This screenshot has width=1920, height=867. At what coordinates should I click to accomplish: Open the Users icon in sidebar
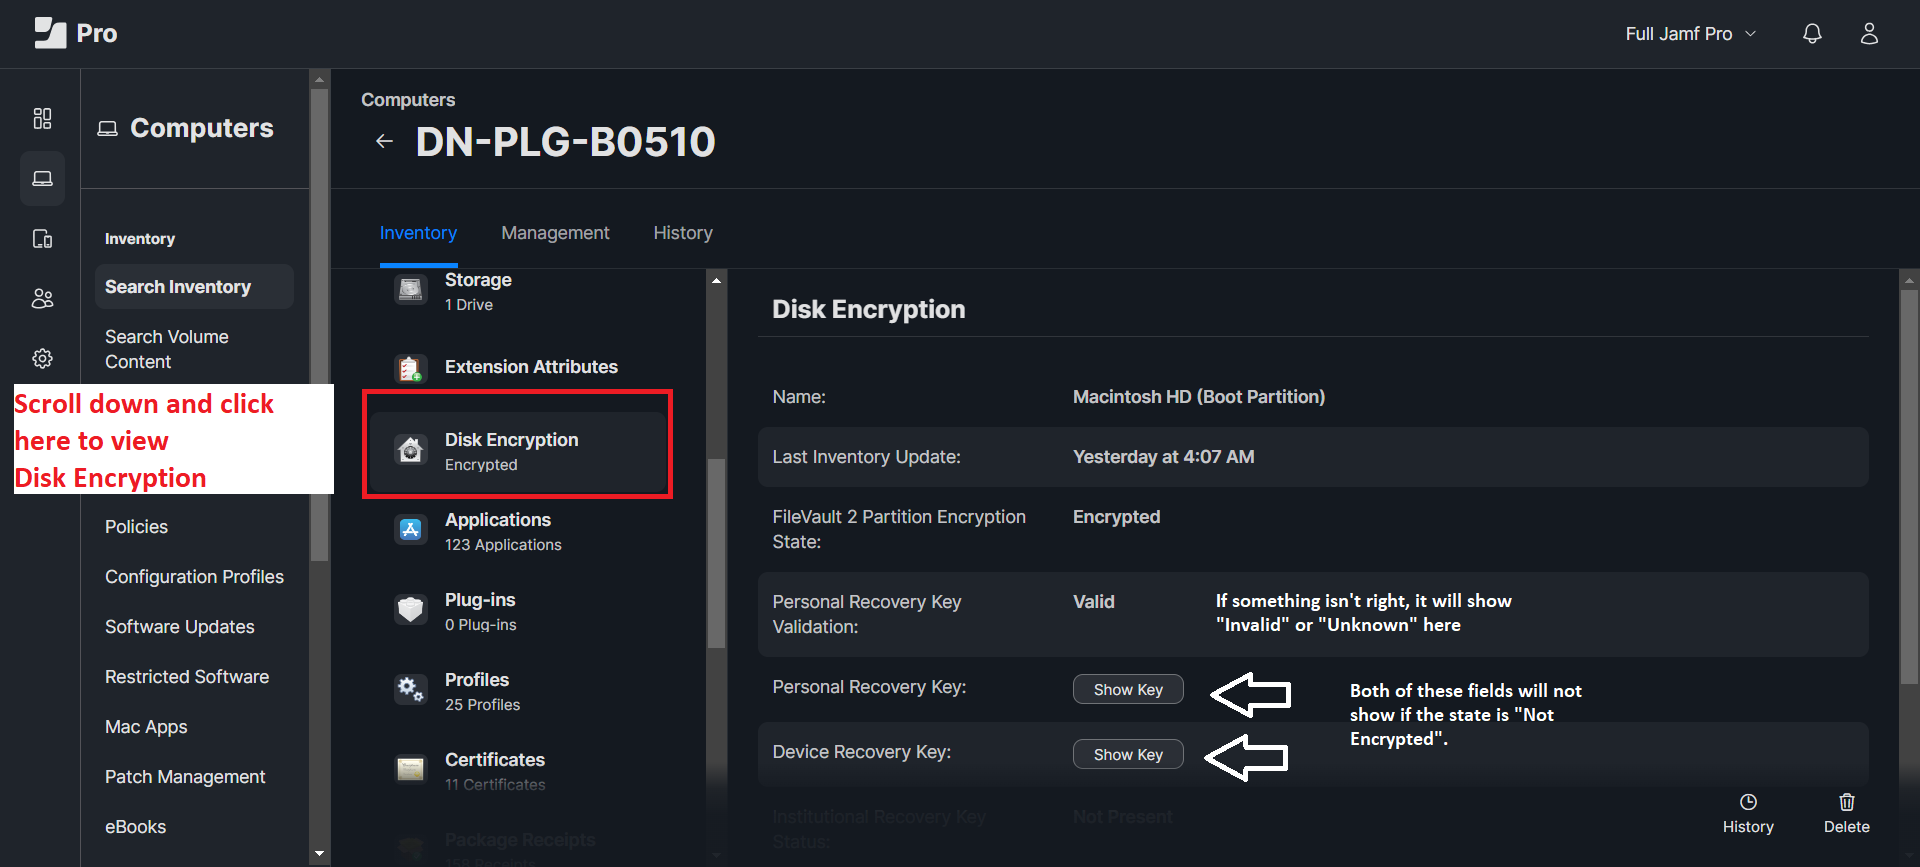[x=42, y=299]
